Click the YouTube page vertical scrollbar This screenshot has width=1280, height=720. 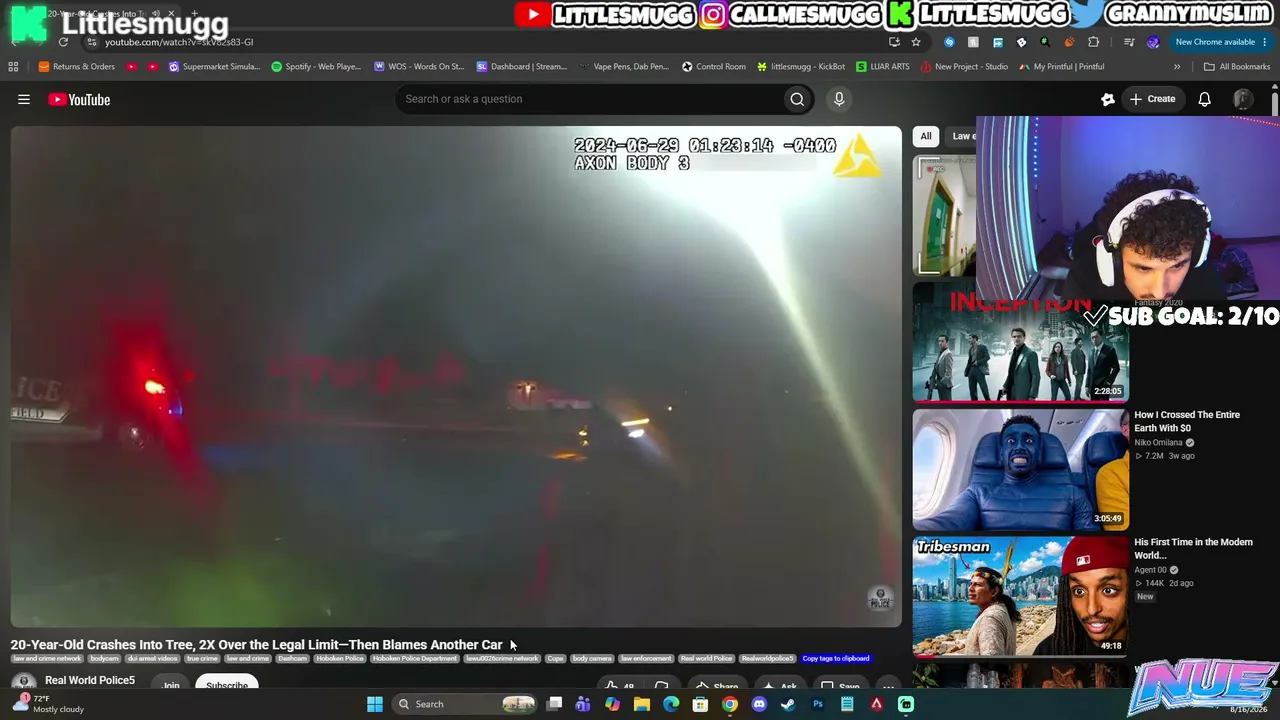1275,103
